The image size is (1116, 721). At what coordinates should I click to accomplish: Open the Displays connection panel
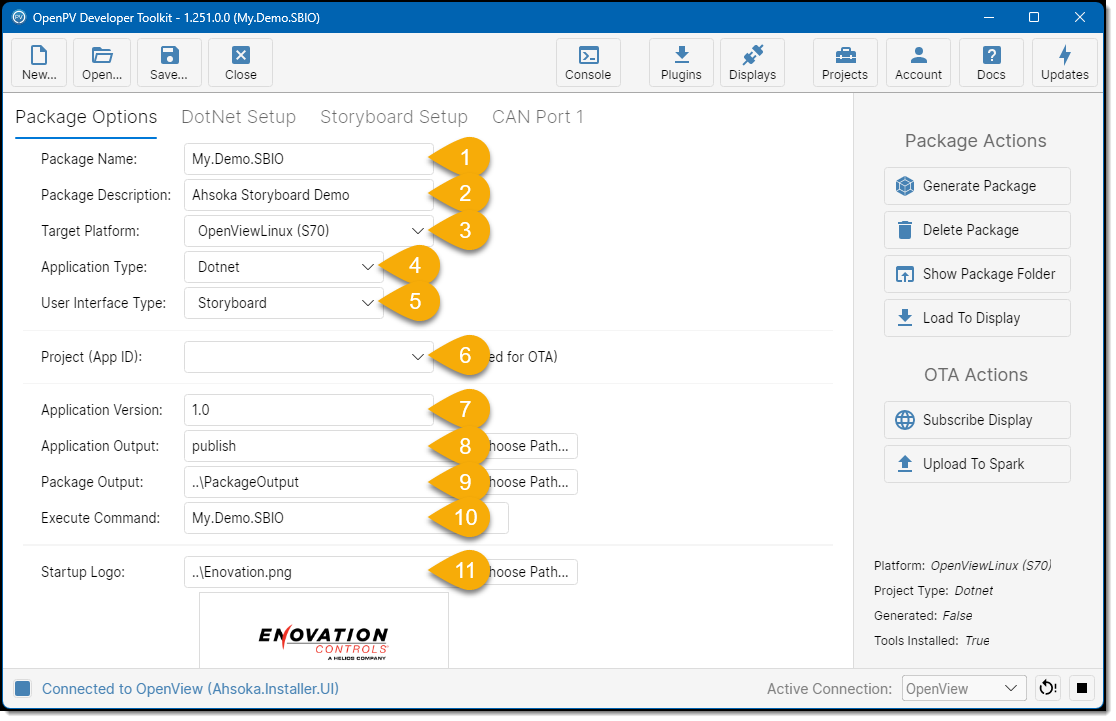click(752, 63)
